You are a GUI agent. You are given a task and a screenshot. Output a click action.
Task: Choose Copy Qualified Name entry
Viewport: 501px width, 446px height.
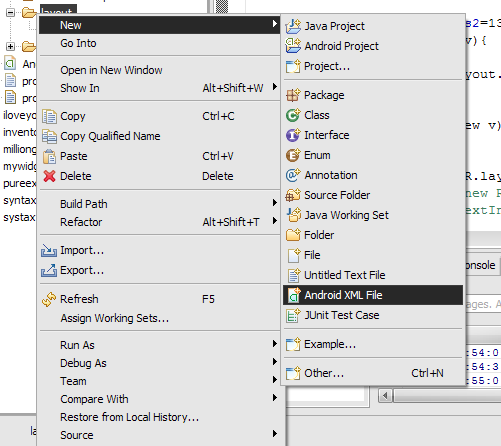coord(160,136)
